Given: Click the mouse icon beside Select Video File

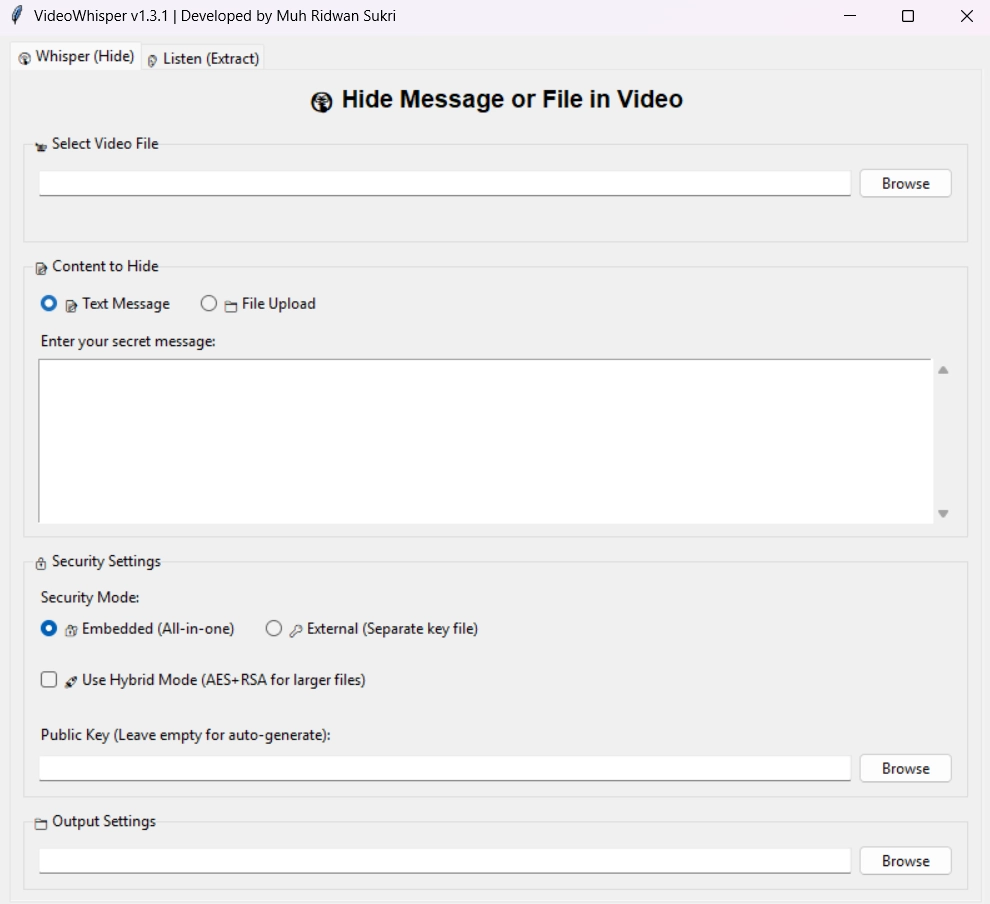Looking at the screenshot, I should pyautogui.click(x=41, y=145).
